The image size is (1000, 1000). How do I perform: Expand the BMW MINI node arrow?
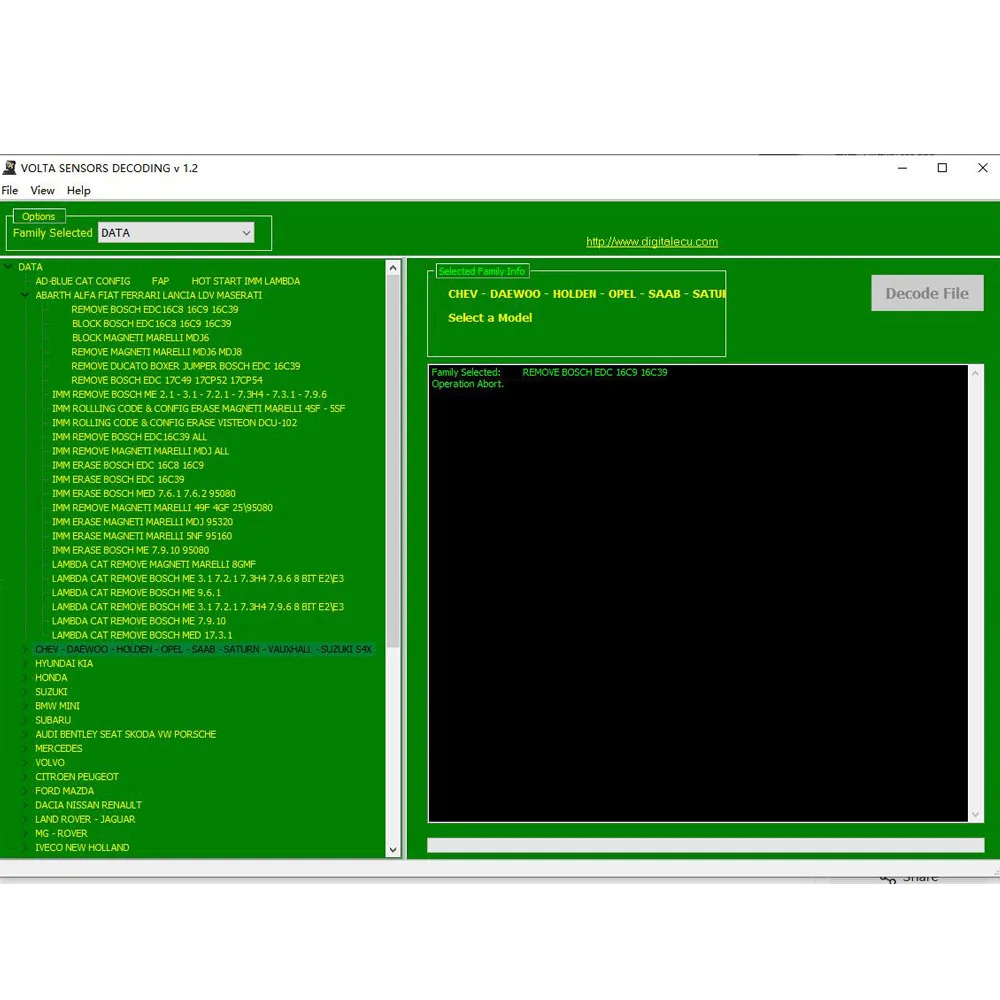tap(26, 706)
